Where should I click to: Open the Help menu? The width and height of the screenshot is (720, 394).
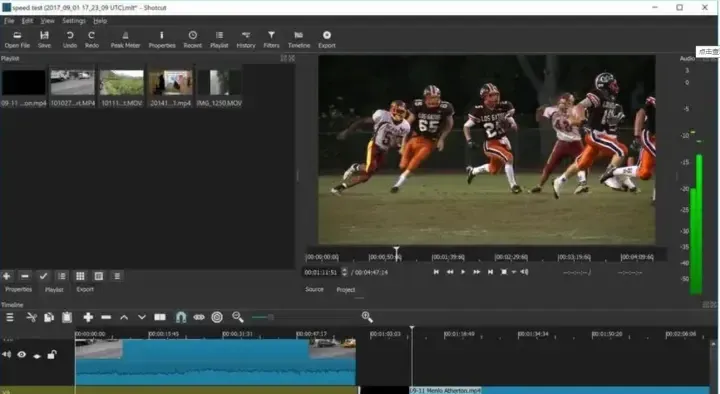pos(100,21)
